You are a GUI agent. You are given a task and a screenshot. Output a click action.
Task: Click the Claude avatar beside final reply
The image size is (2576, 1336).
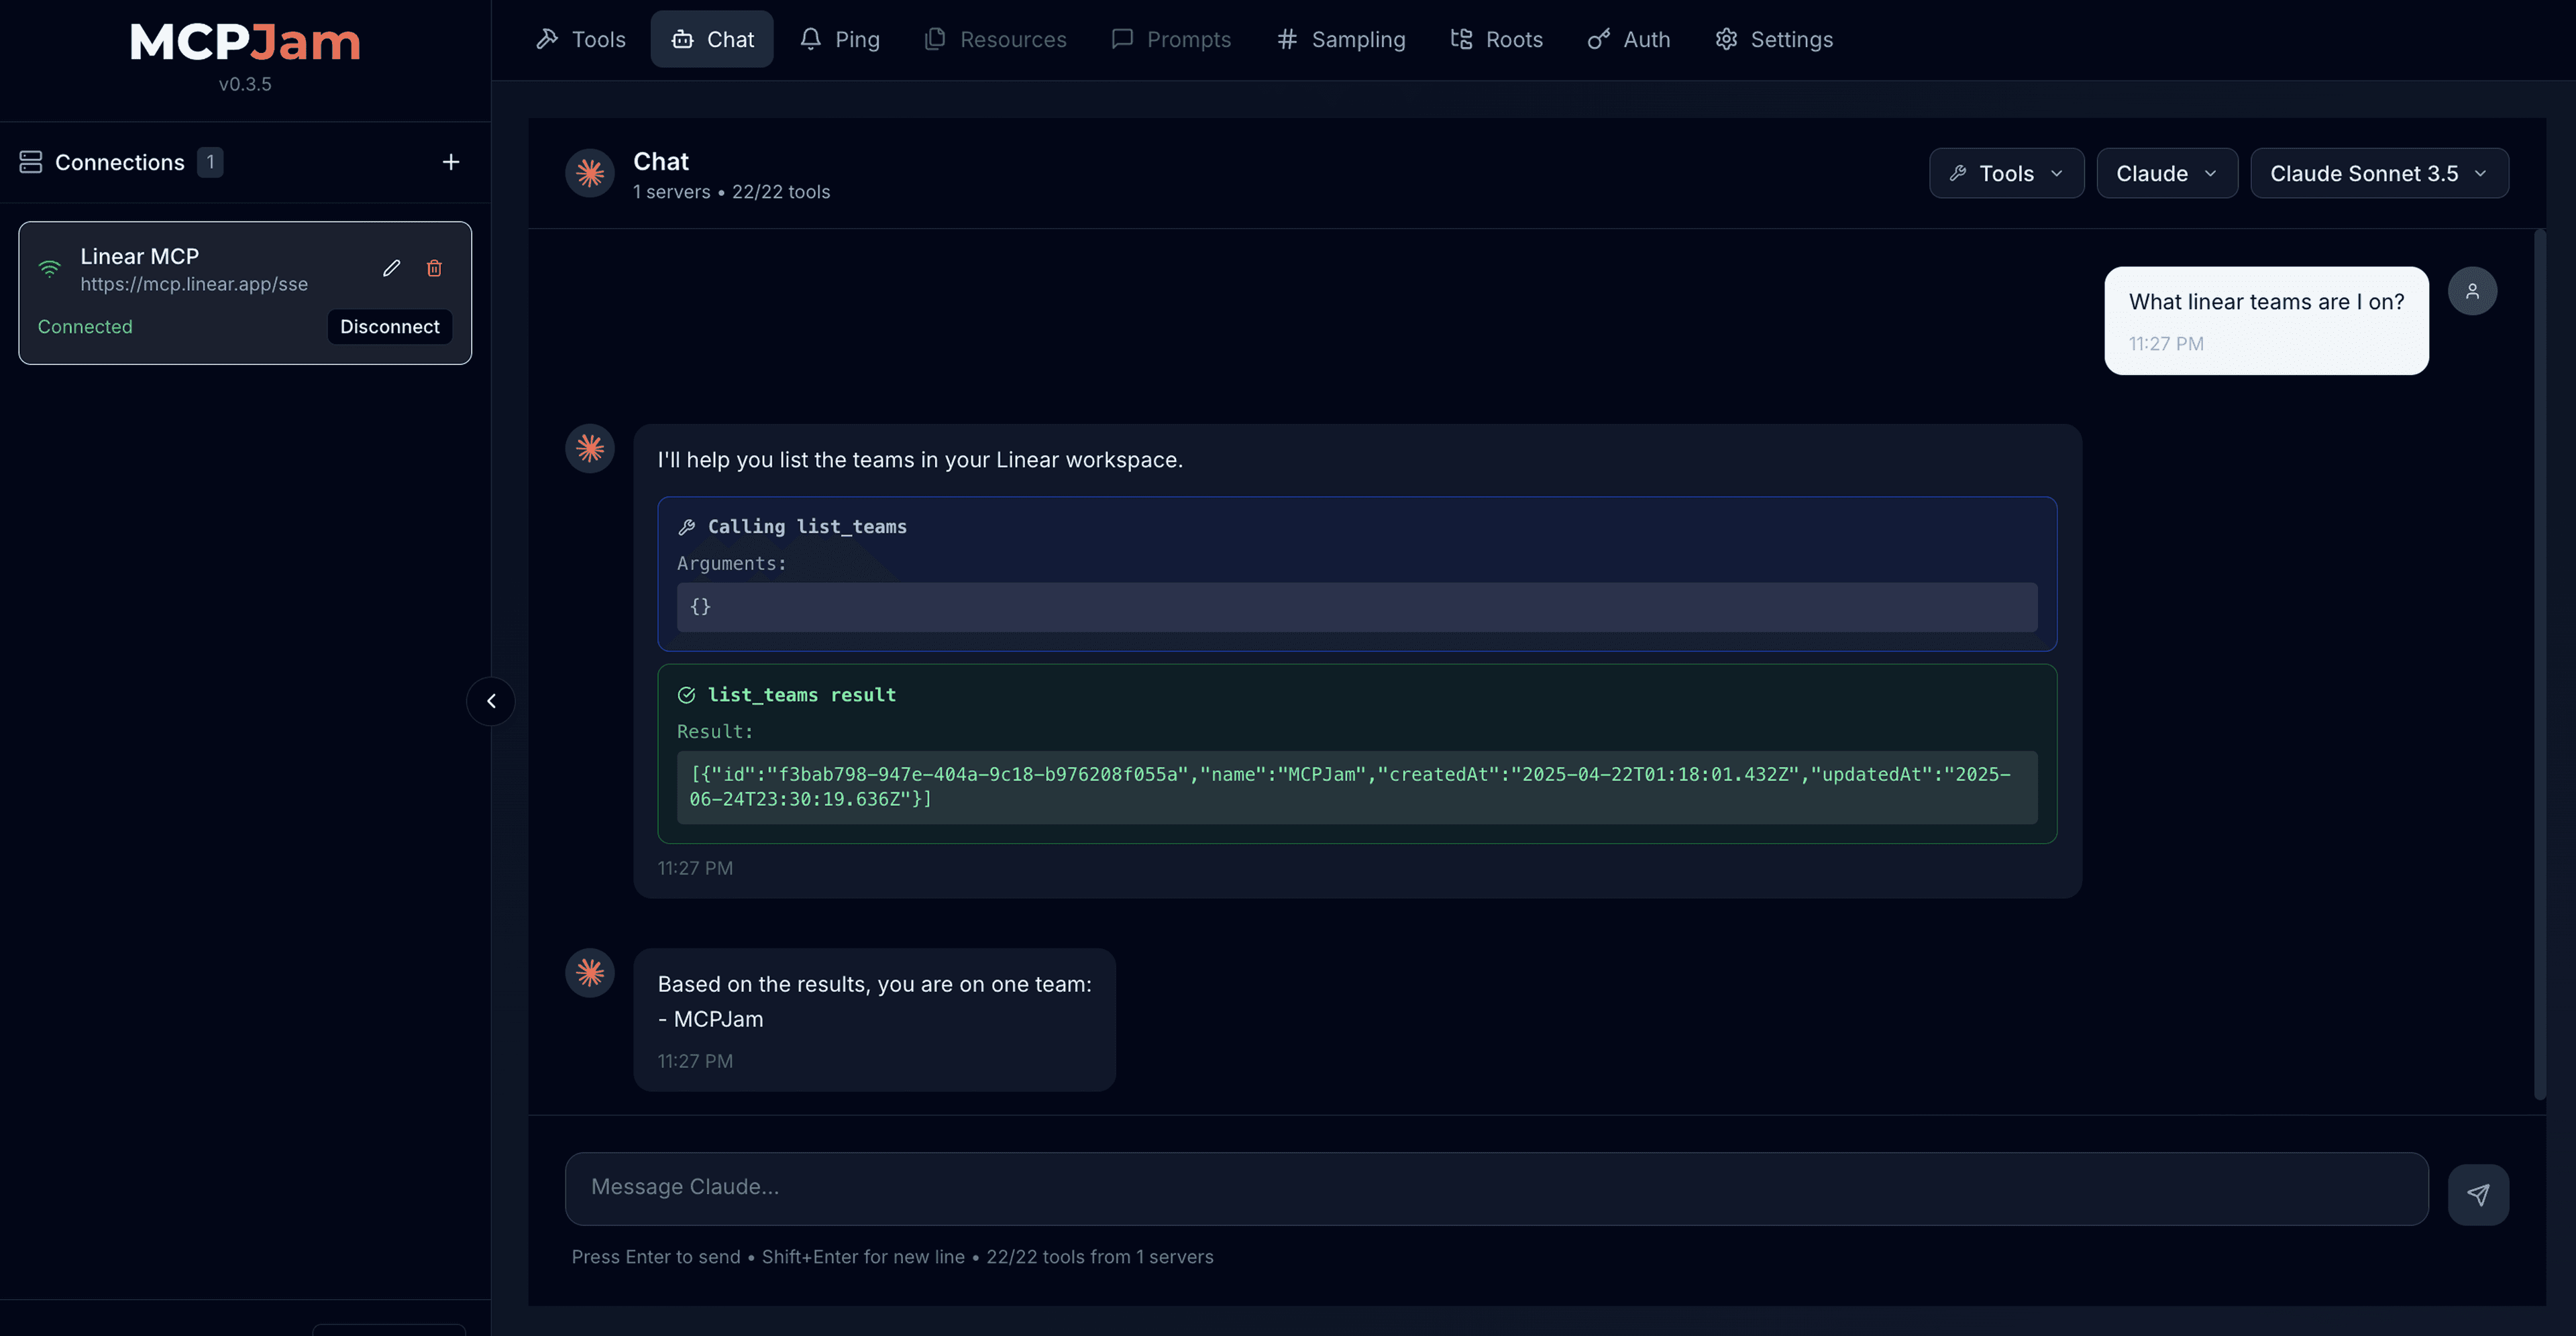click(x=590, y=972)
